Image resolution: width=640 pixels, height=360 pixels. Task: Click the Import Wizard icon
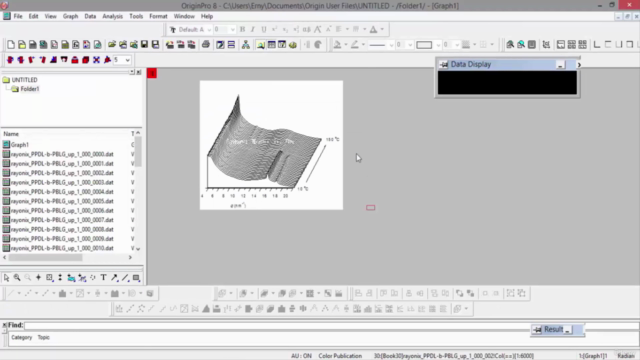click(170, 44)
